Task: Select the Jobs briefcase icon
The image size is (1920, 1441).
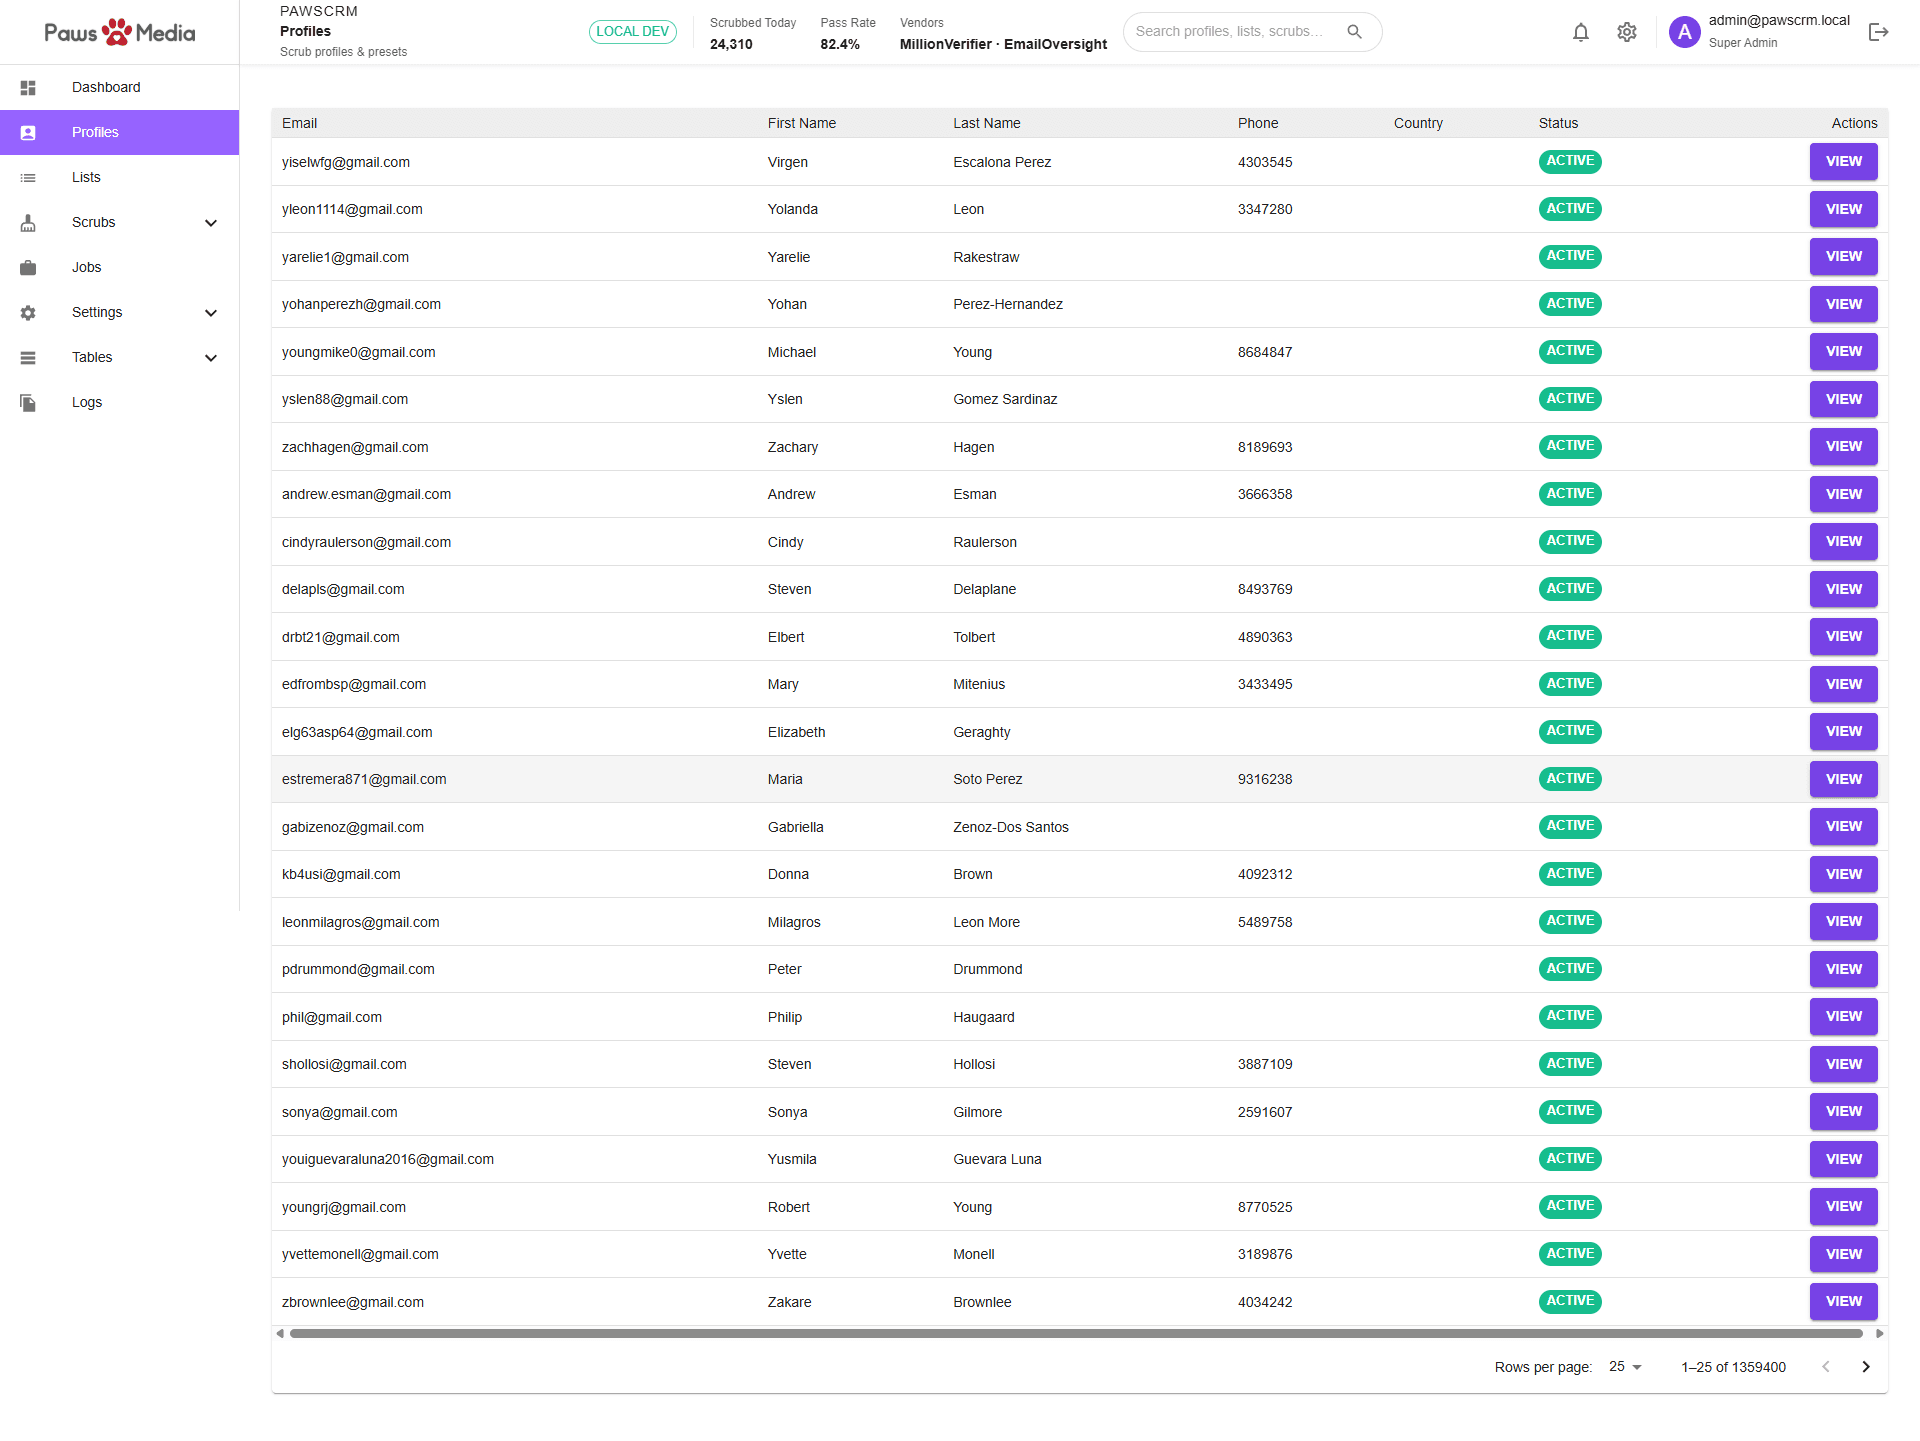Action: (28, 267)
